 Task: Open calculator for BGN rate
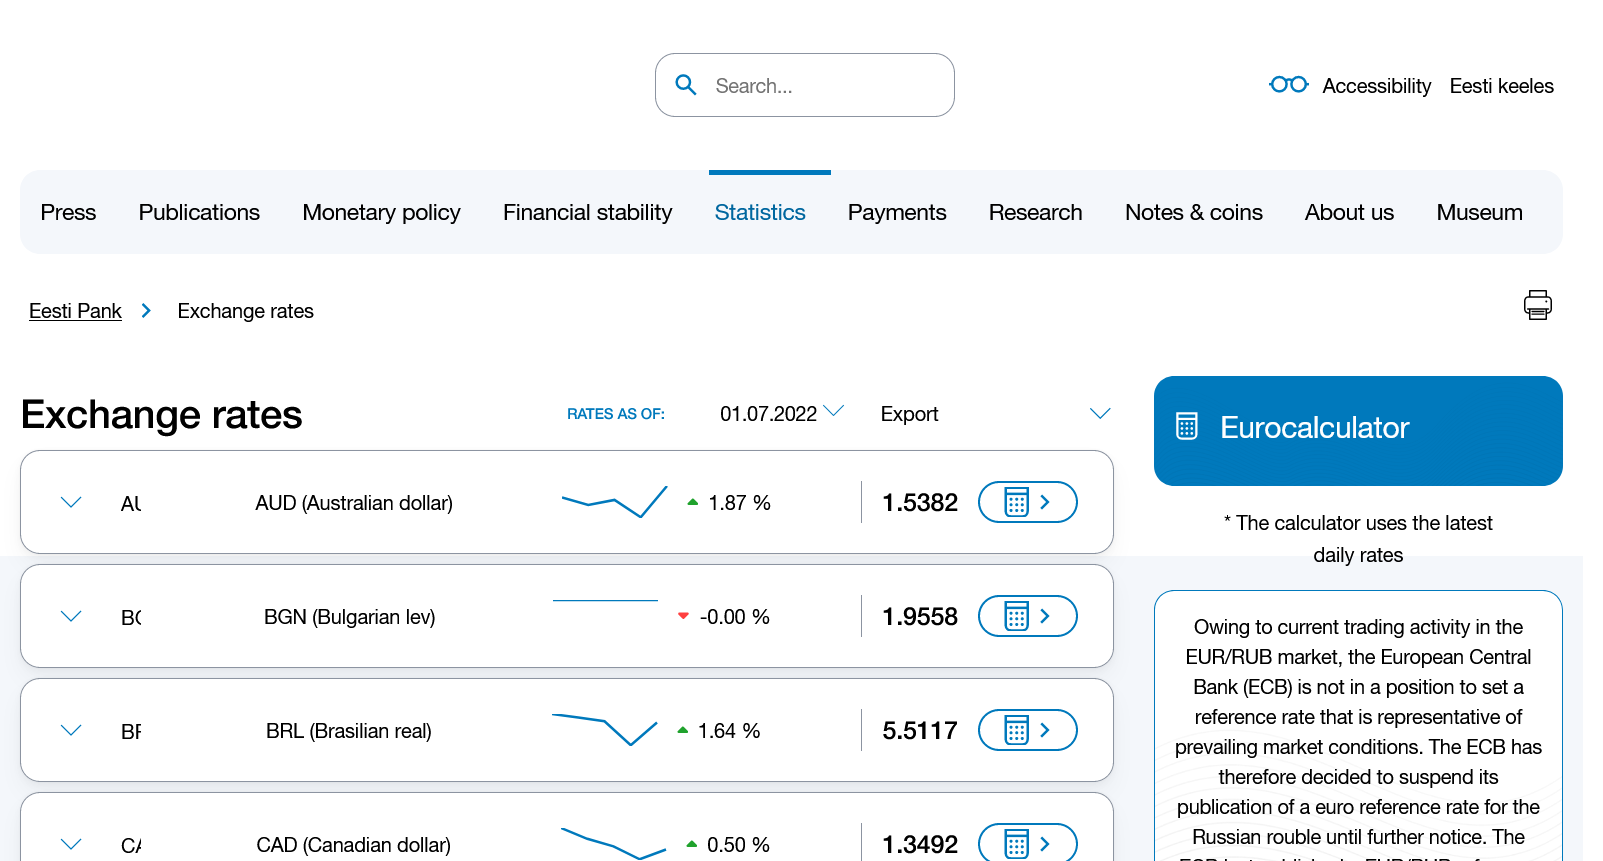coord(1027,616)
